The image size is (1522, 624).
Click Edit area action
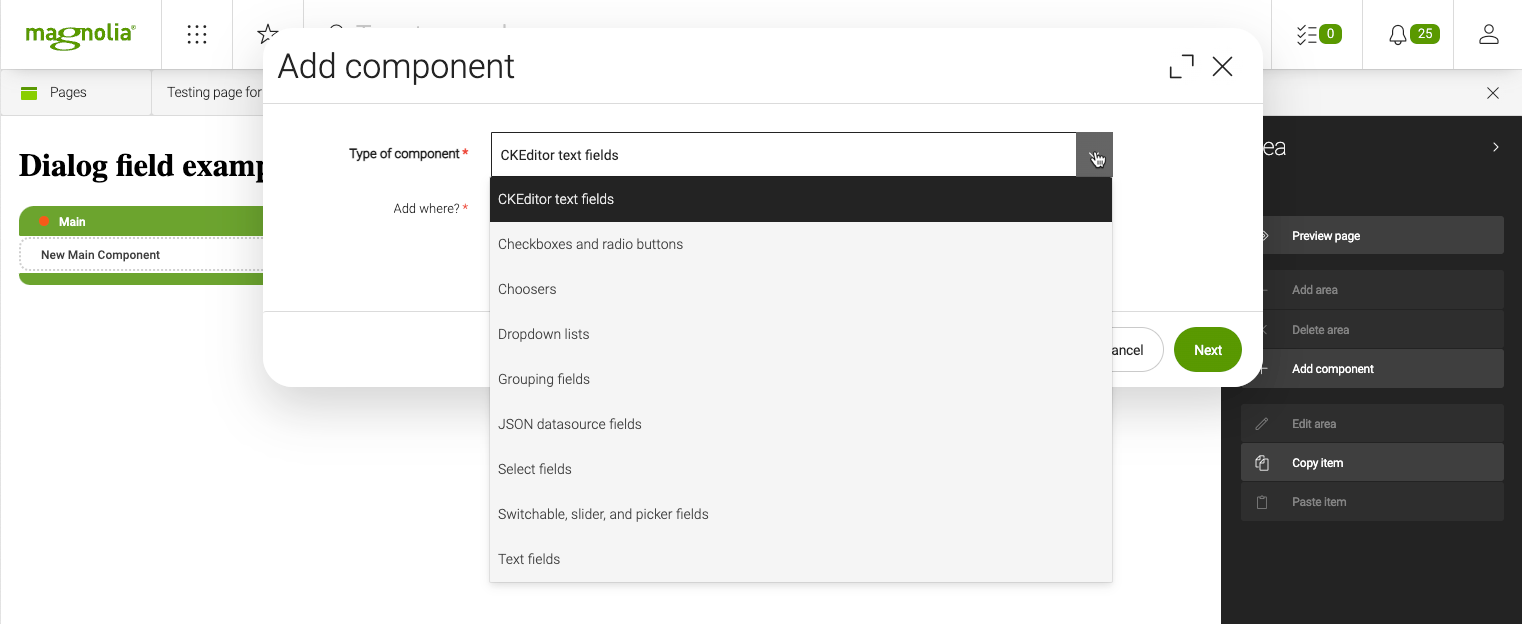(1372, 424)
